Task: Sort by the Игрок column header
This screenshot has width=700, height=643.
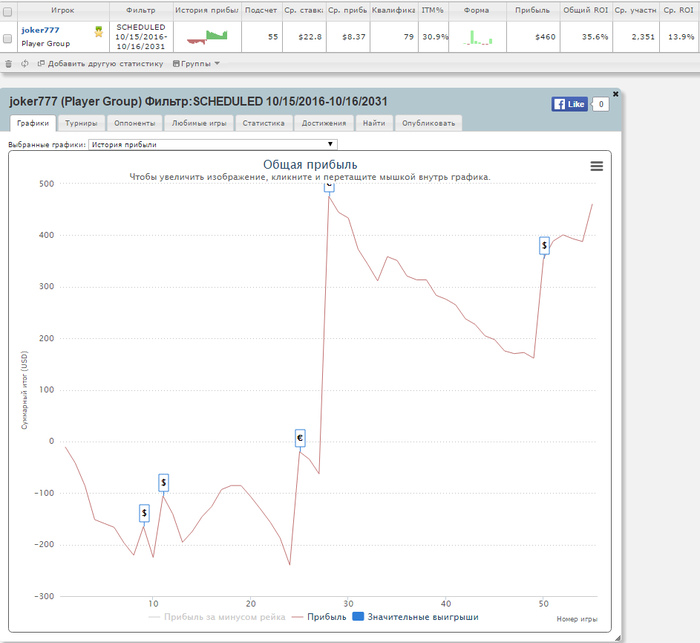Action: click(x=63, y=10)
